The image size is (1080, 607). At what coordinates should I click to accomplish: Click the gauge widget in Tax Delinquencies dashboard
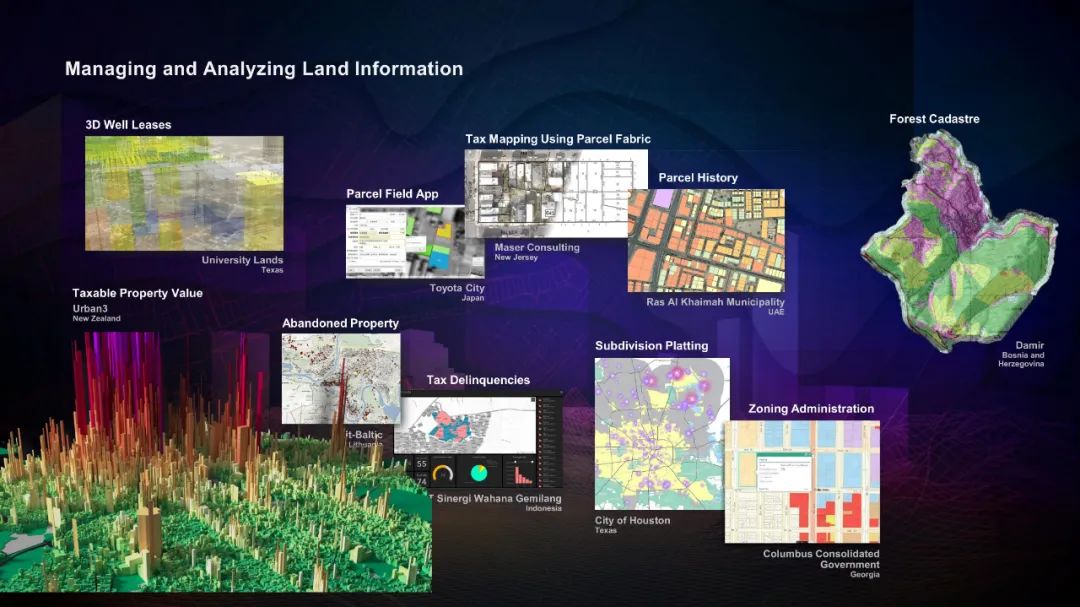click(445, 472)
